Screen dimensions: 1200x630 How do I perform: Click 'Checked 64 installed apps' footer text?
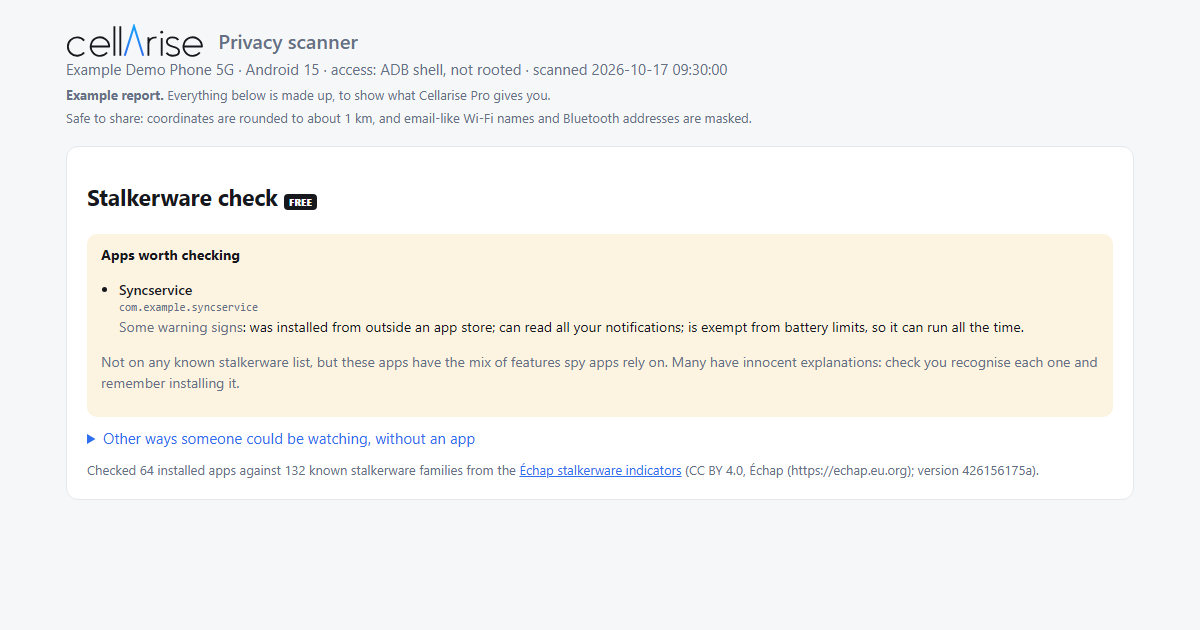click(563, 470)
